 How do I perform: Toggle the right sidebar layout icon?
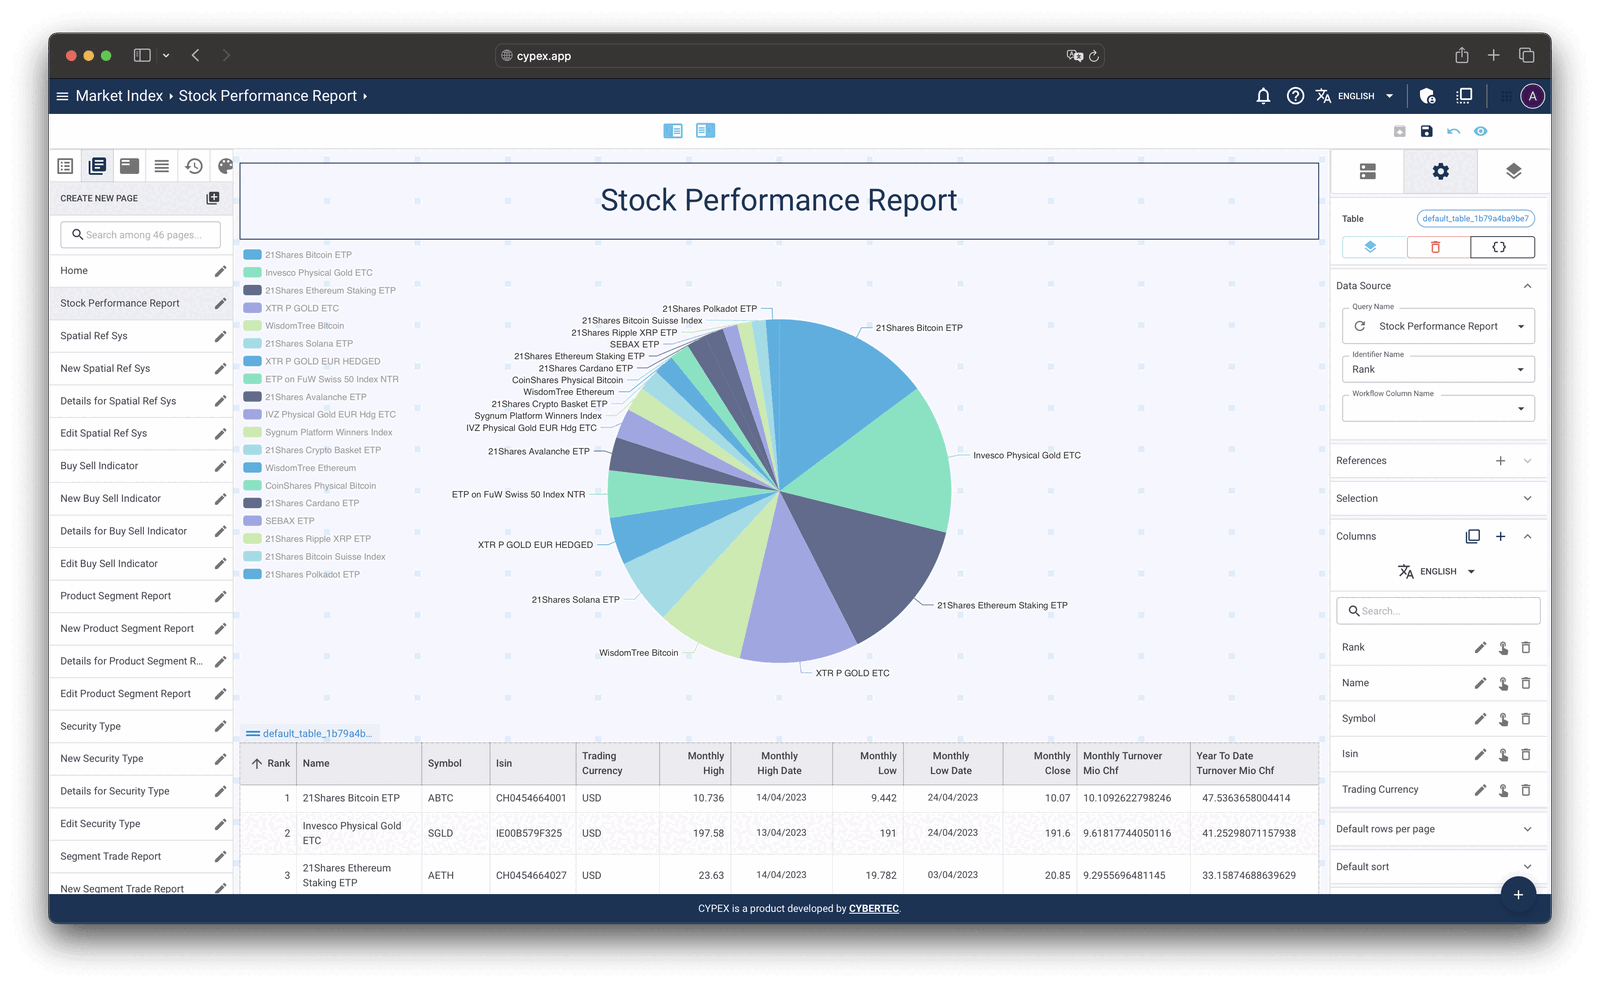coord(705,131)
